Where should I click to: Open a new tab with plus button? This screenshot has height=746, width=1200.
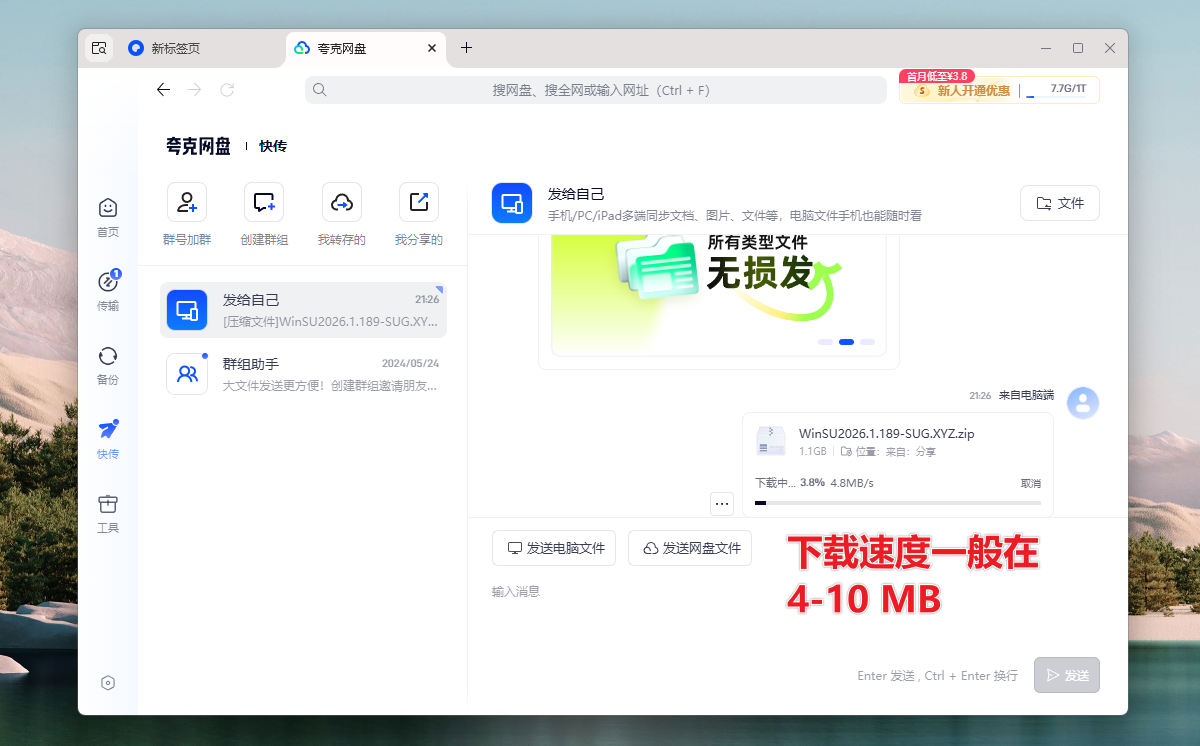click(x=466, y=48)
